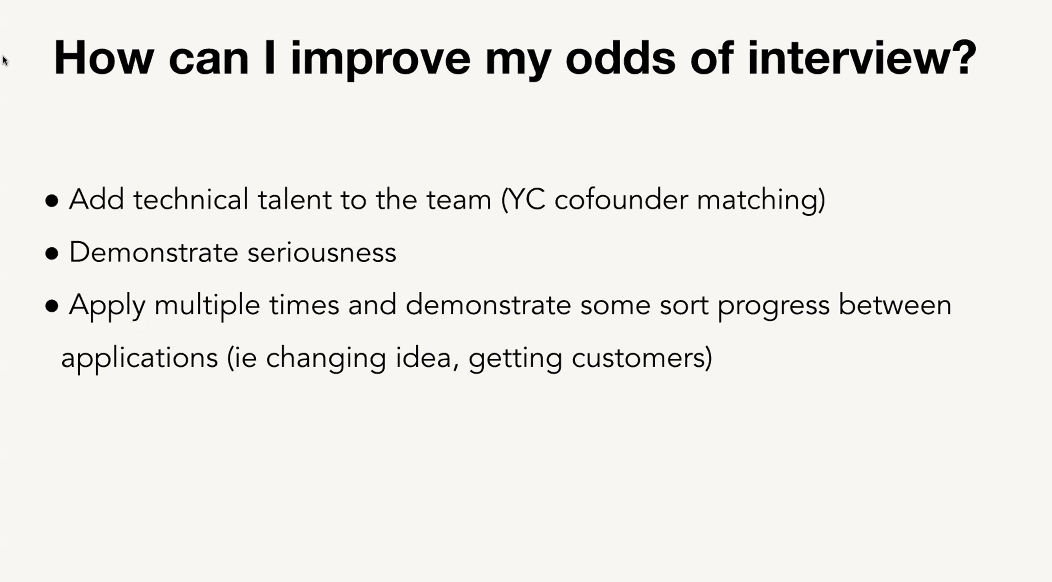
Task: Click the word 'How' in the title
Action: click(x=104, y=57)
